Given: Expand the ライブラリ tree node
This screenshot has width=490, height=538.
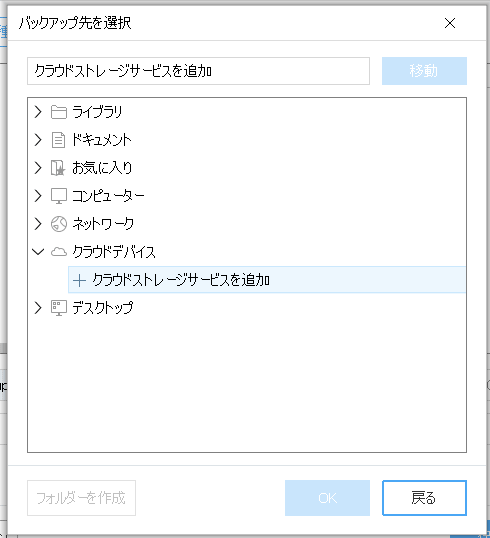Looking at the screenshot, I should 38,112.
